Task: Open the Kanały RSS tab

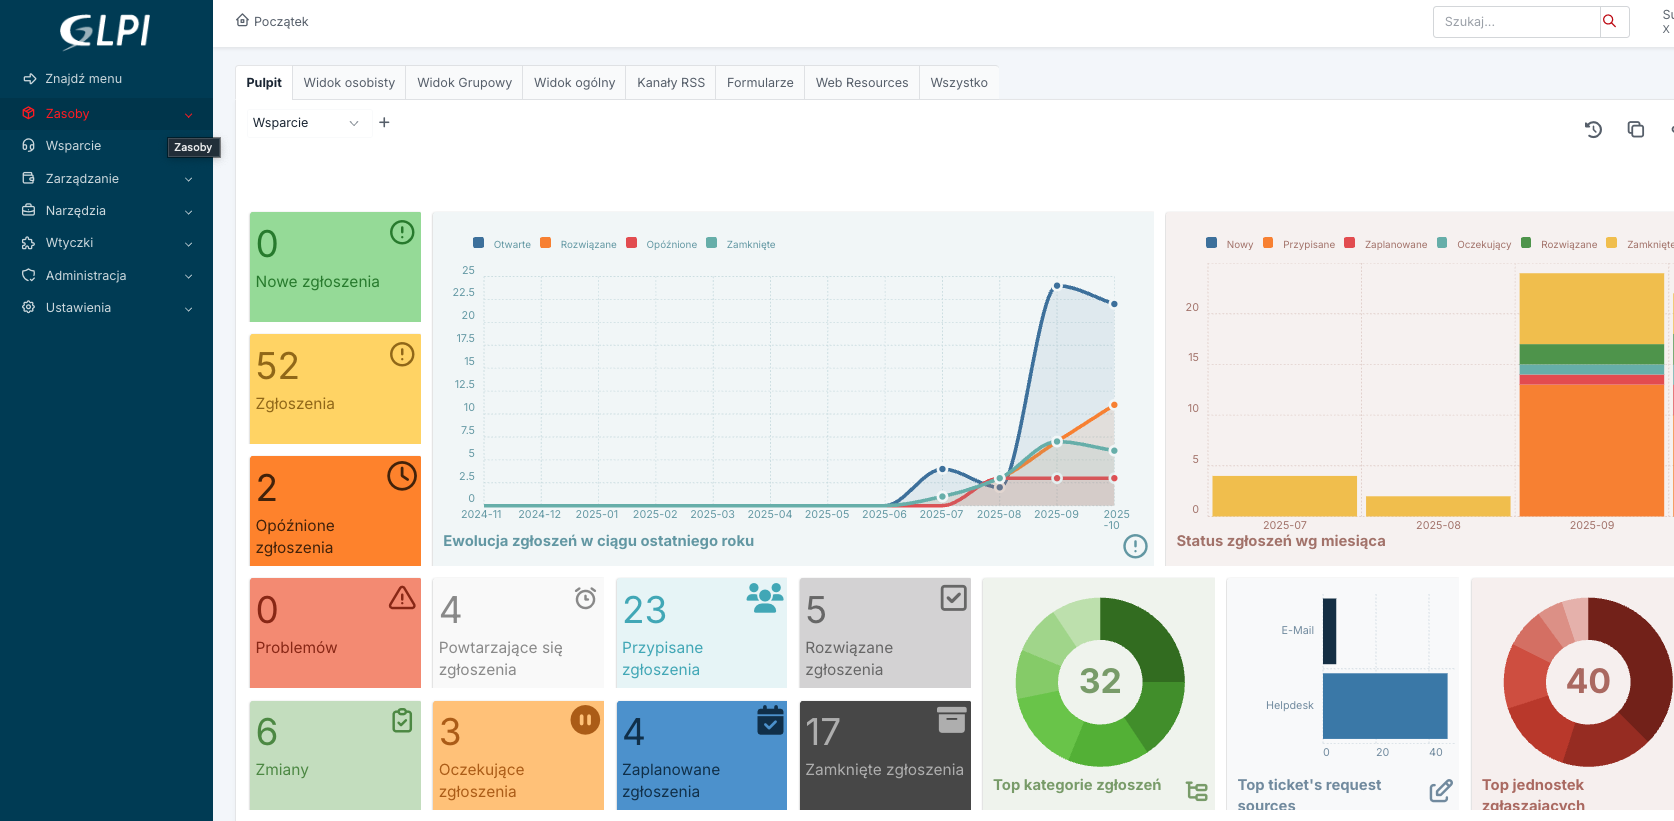Action: [670, 82]
